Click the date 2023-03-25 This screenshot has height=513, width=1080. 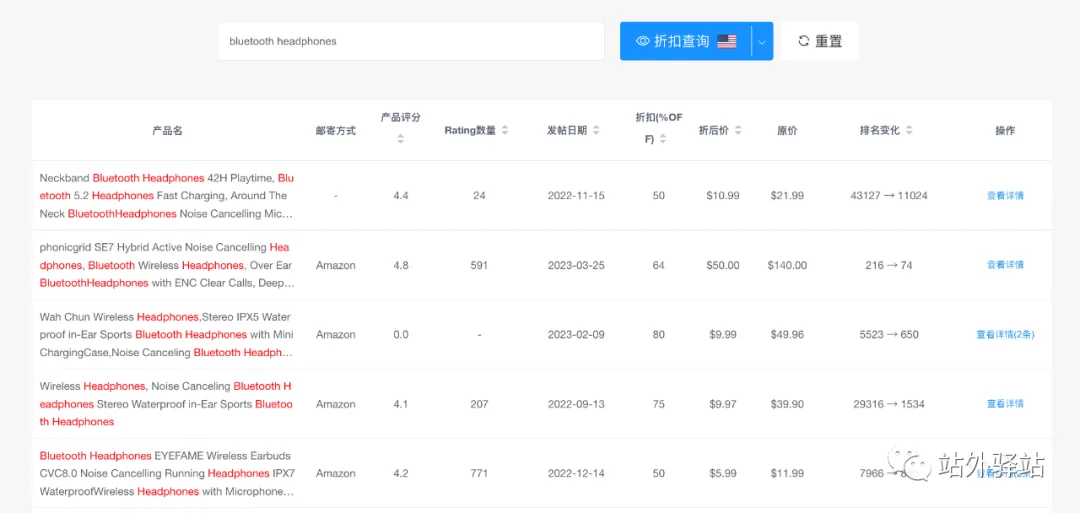(576, 265)
